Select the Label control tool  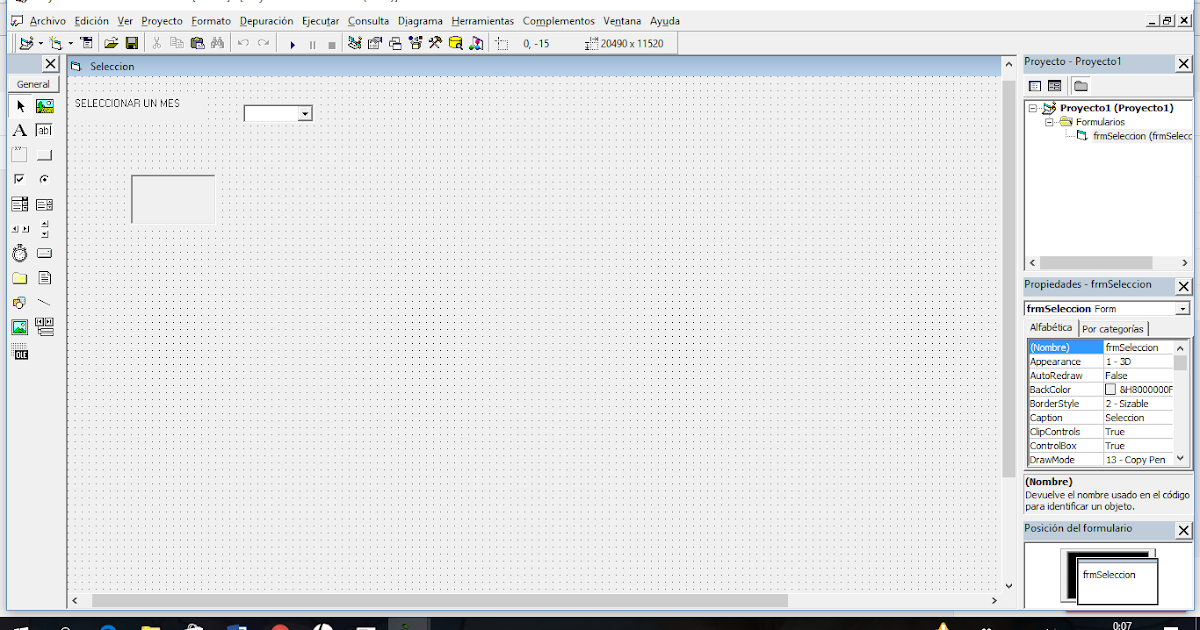pos(19,129)
